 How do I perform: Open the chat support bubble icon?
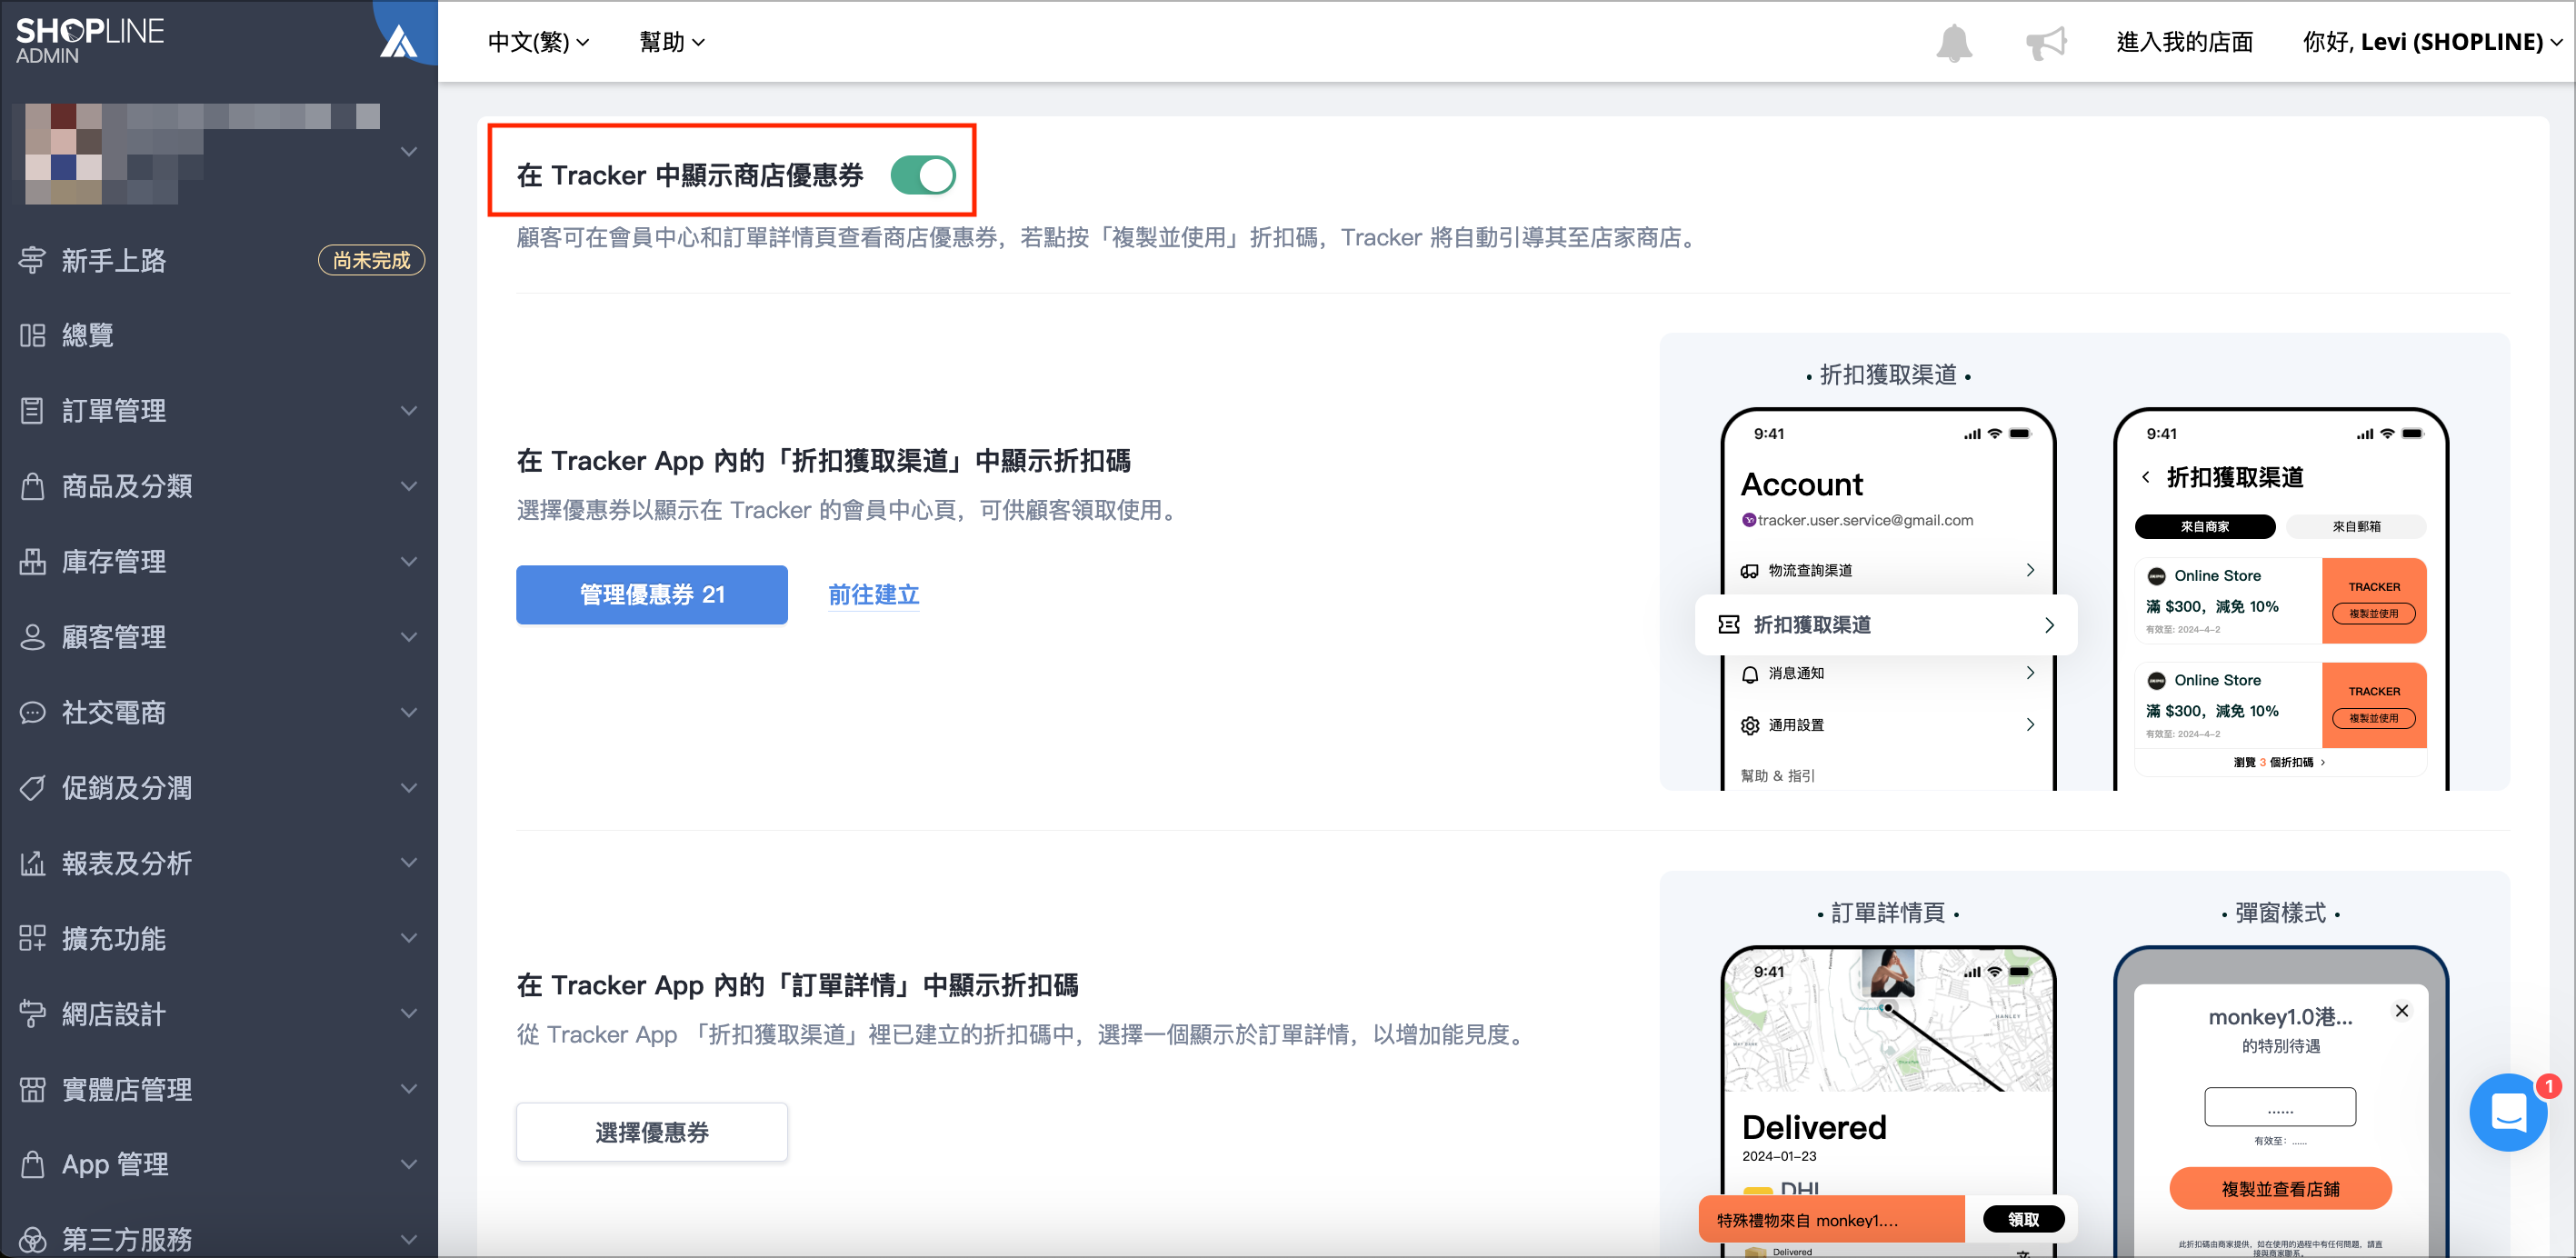[x=2509, y=1112]
